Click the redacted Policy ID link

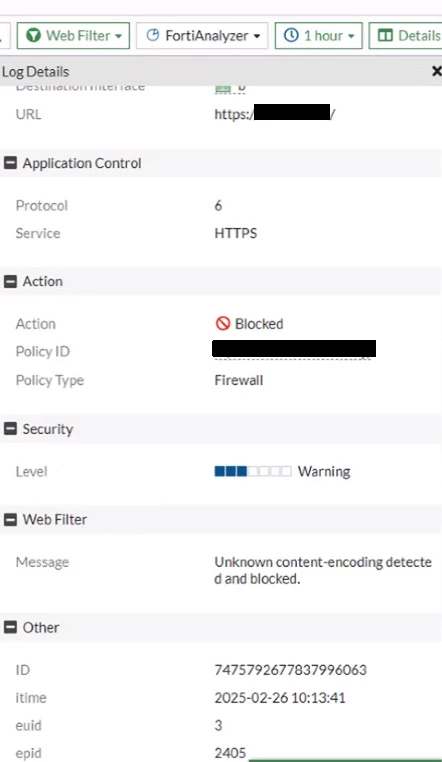(294, 349)
